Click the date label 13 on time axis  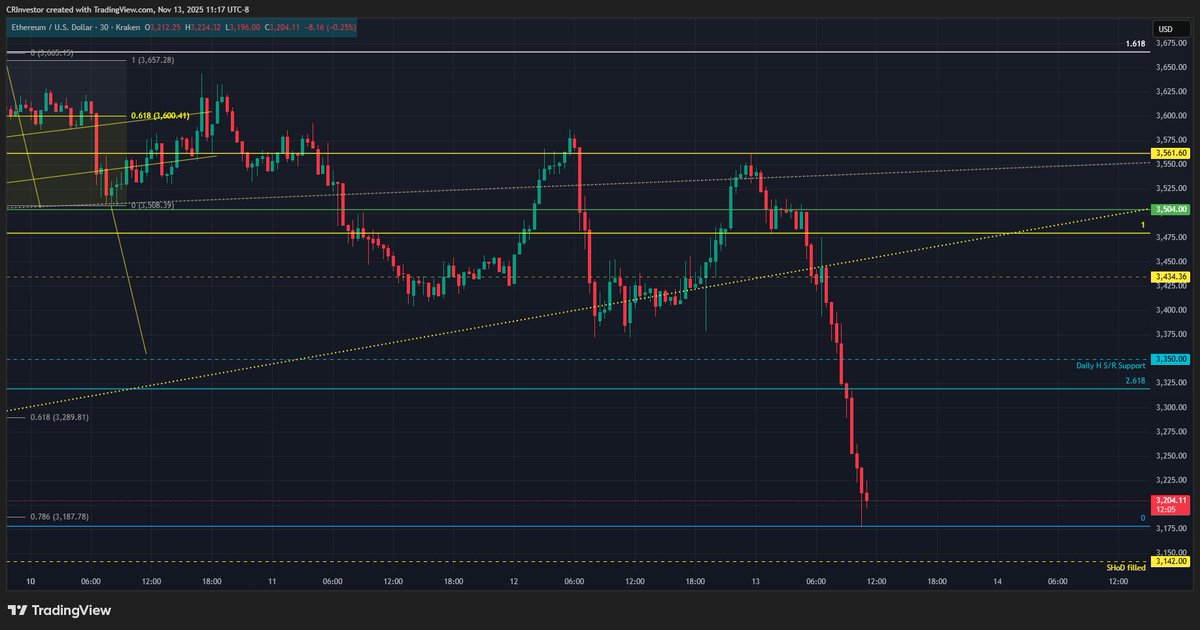click(756, 581)
